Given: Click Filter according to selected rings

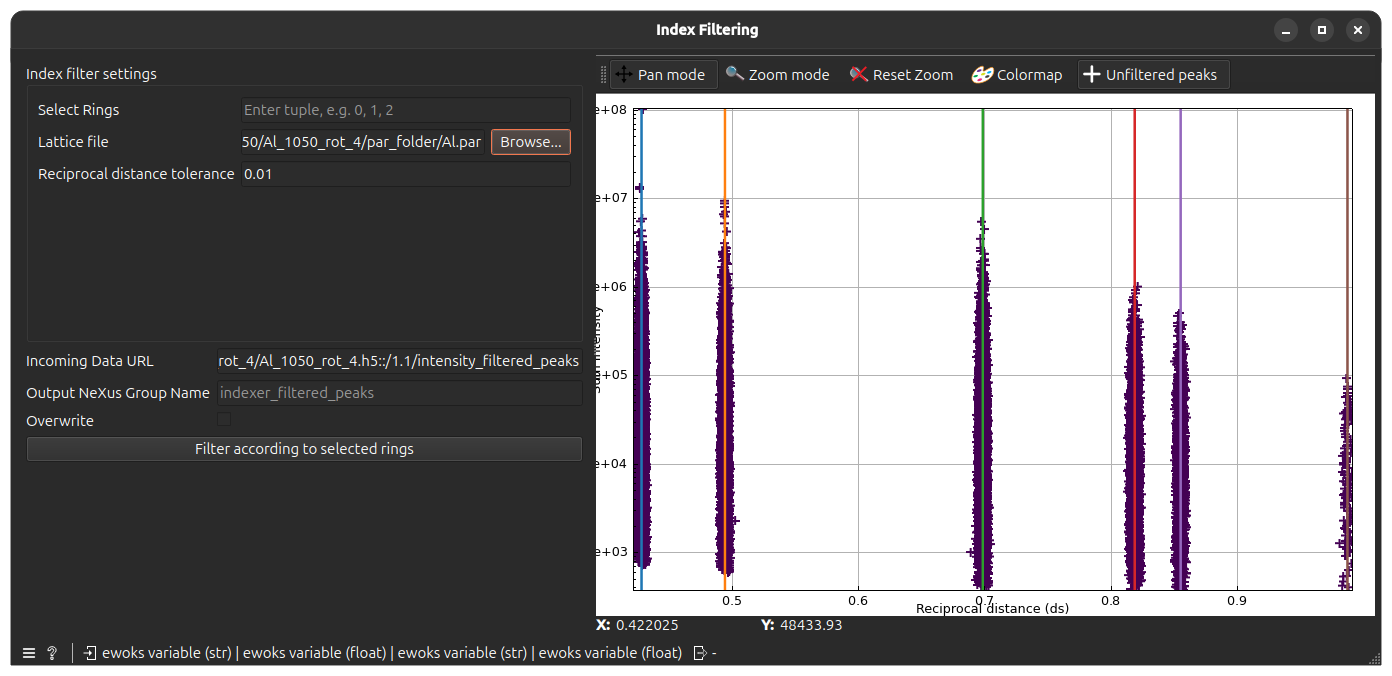Looking at the screenshot, I should pyautogui.click(x=304, y=449).
